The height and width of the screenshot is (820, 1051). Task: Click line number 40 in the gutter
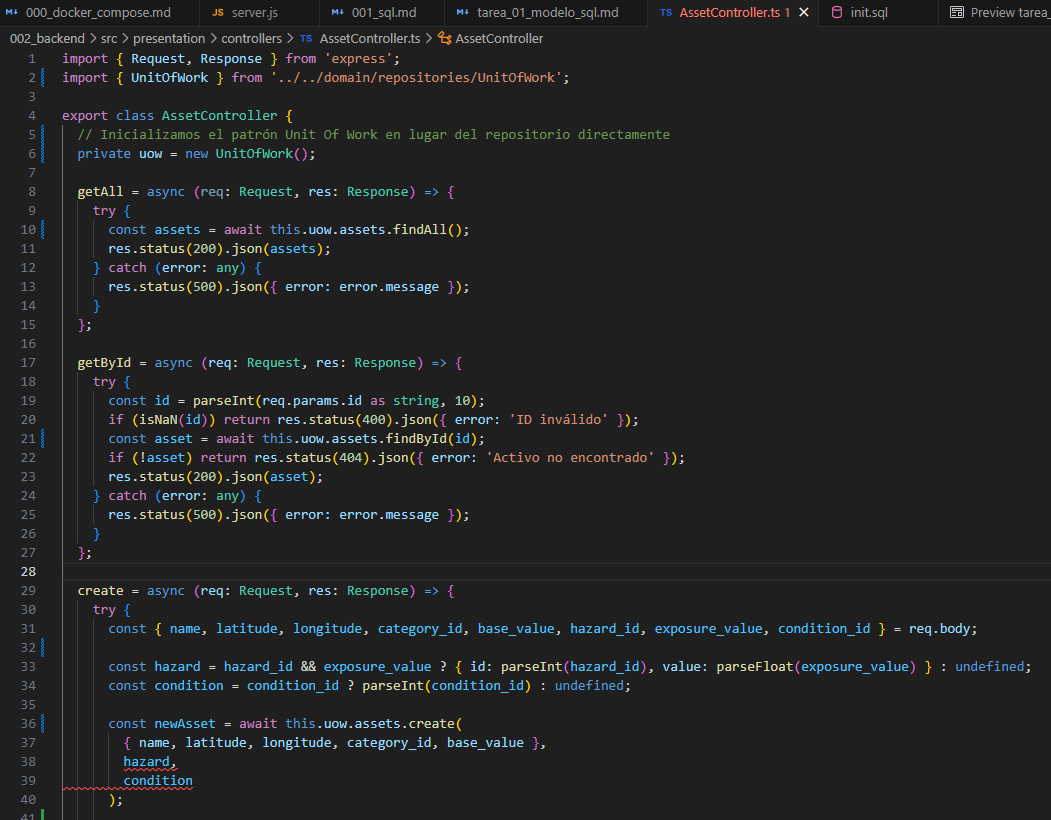28,800
